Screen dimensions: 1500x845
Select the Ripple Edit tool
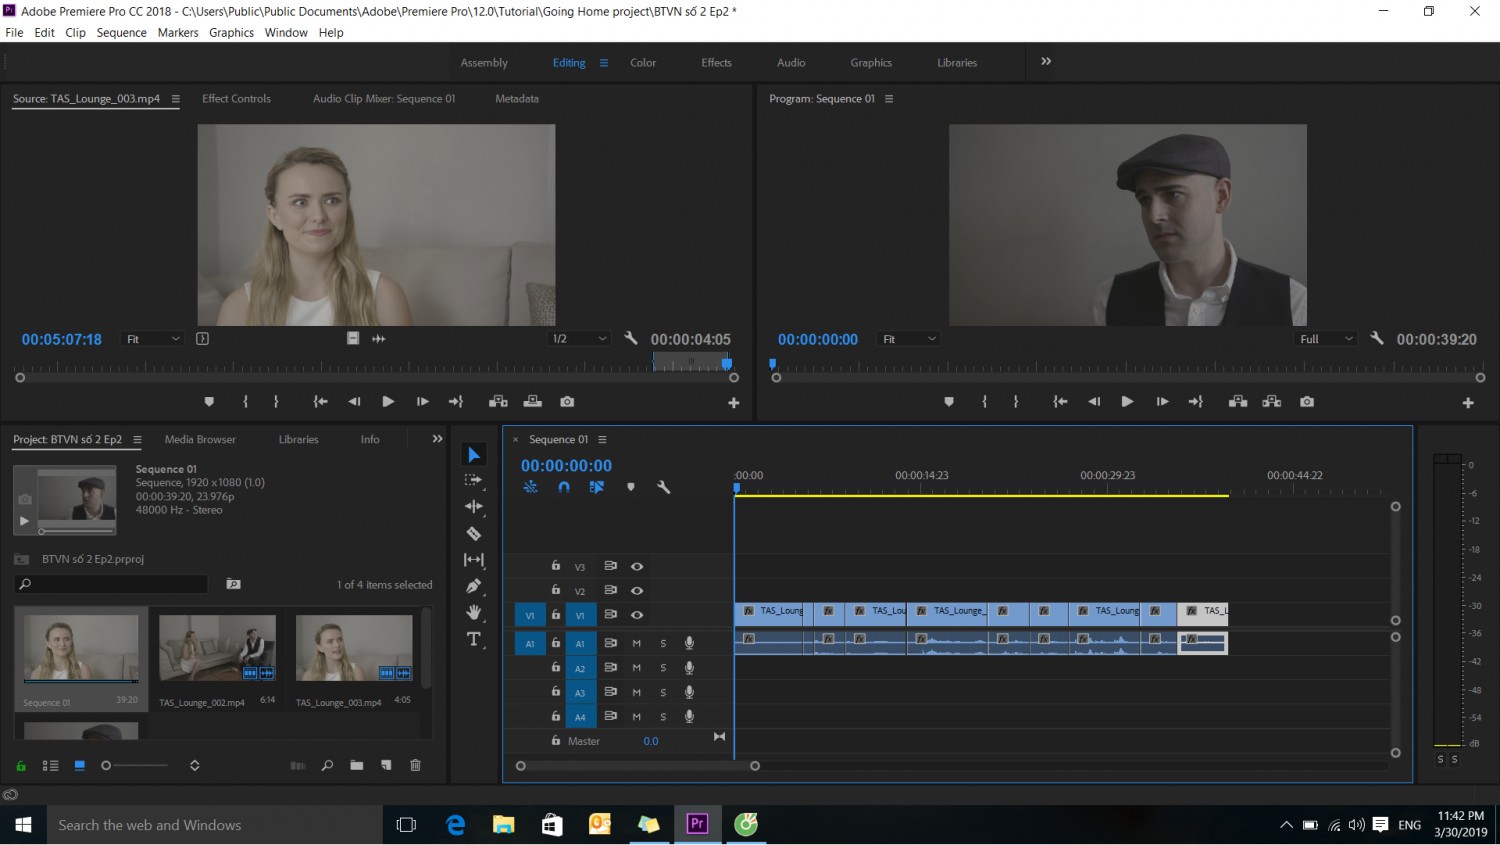(474, 506)
